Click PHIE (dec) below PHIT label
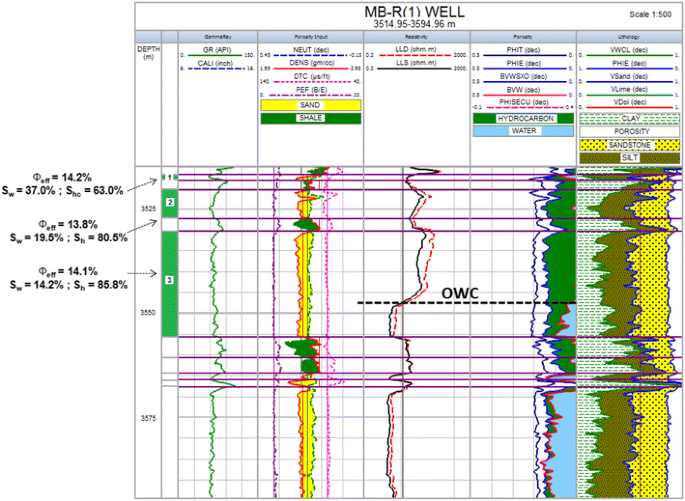 click(x=523, y=64)
